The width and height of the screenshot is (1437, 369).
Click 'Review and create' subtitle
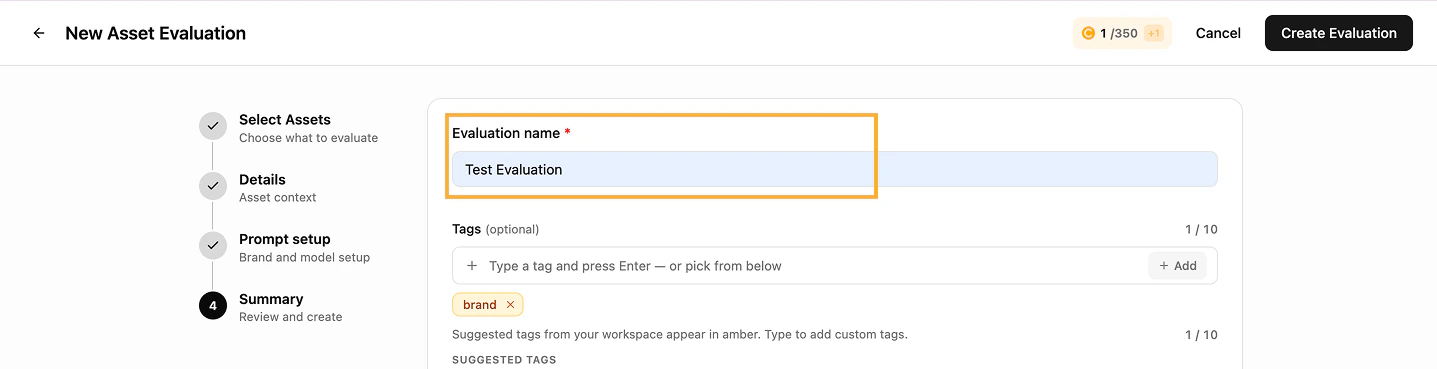(290, 317)
